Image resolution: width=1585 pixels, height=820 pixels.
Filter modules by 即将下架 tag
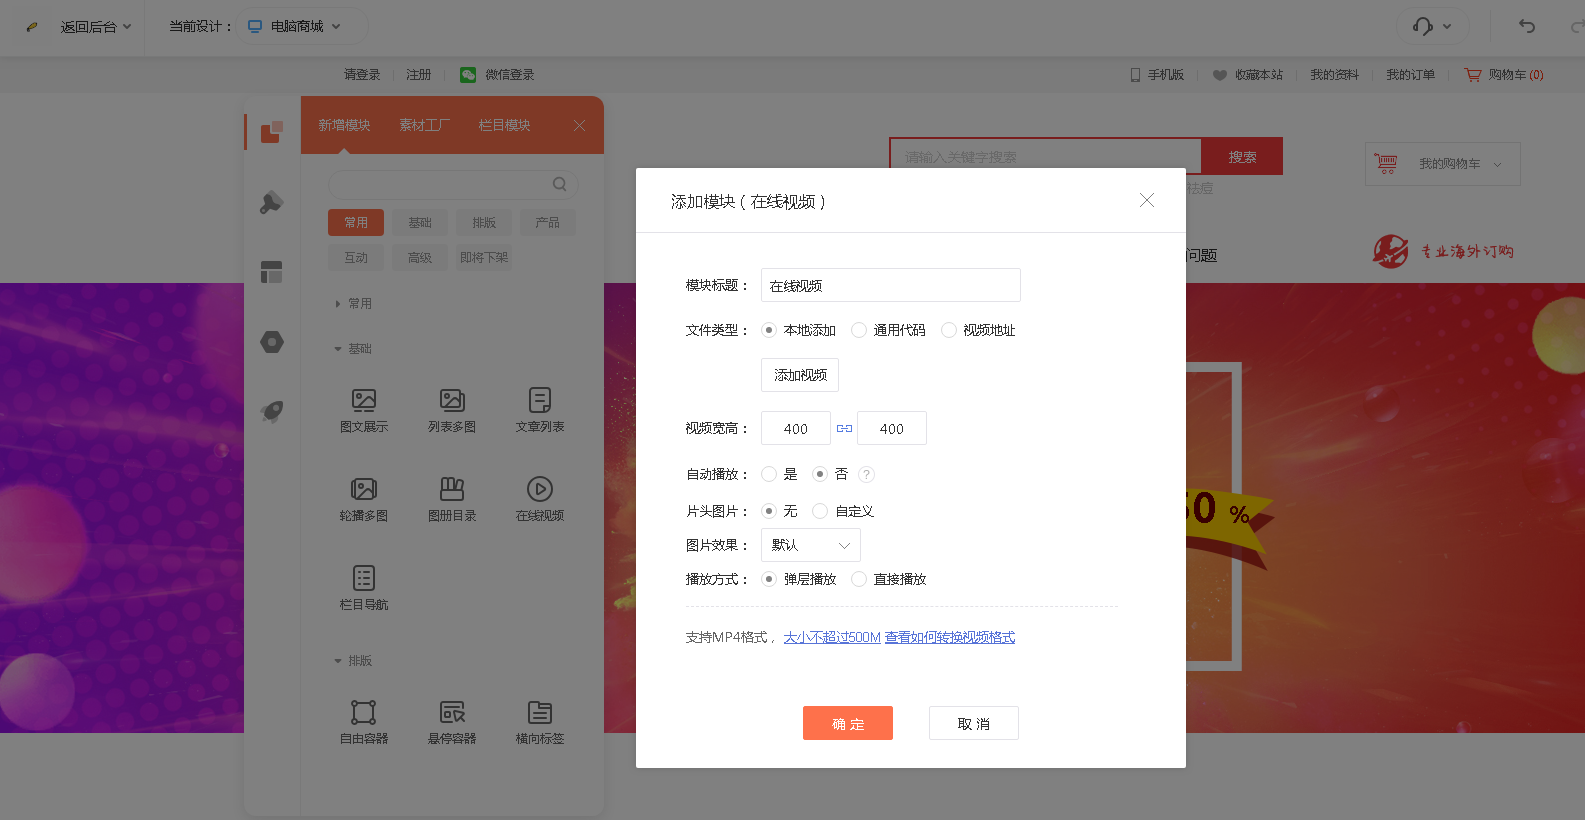click(484, 257)
